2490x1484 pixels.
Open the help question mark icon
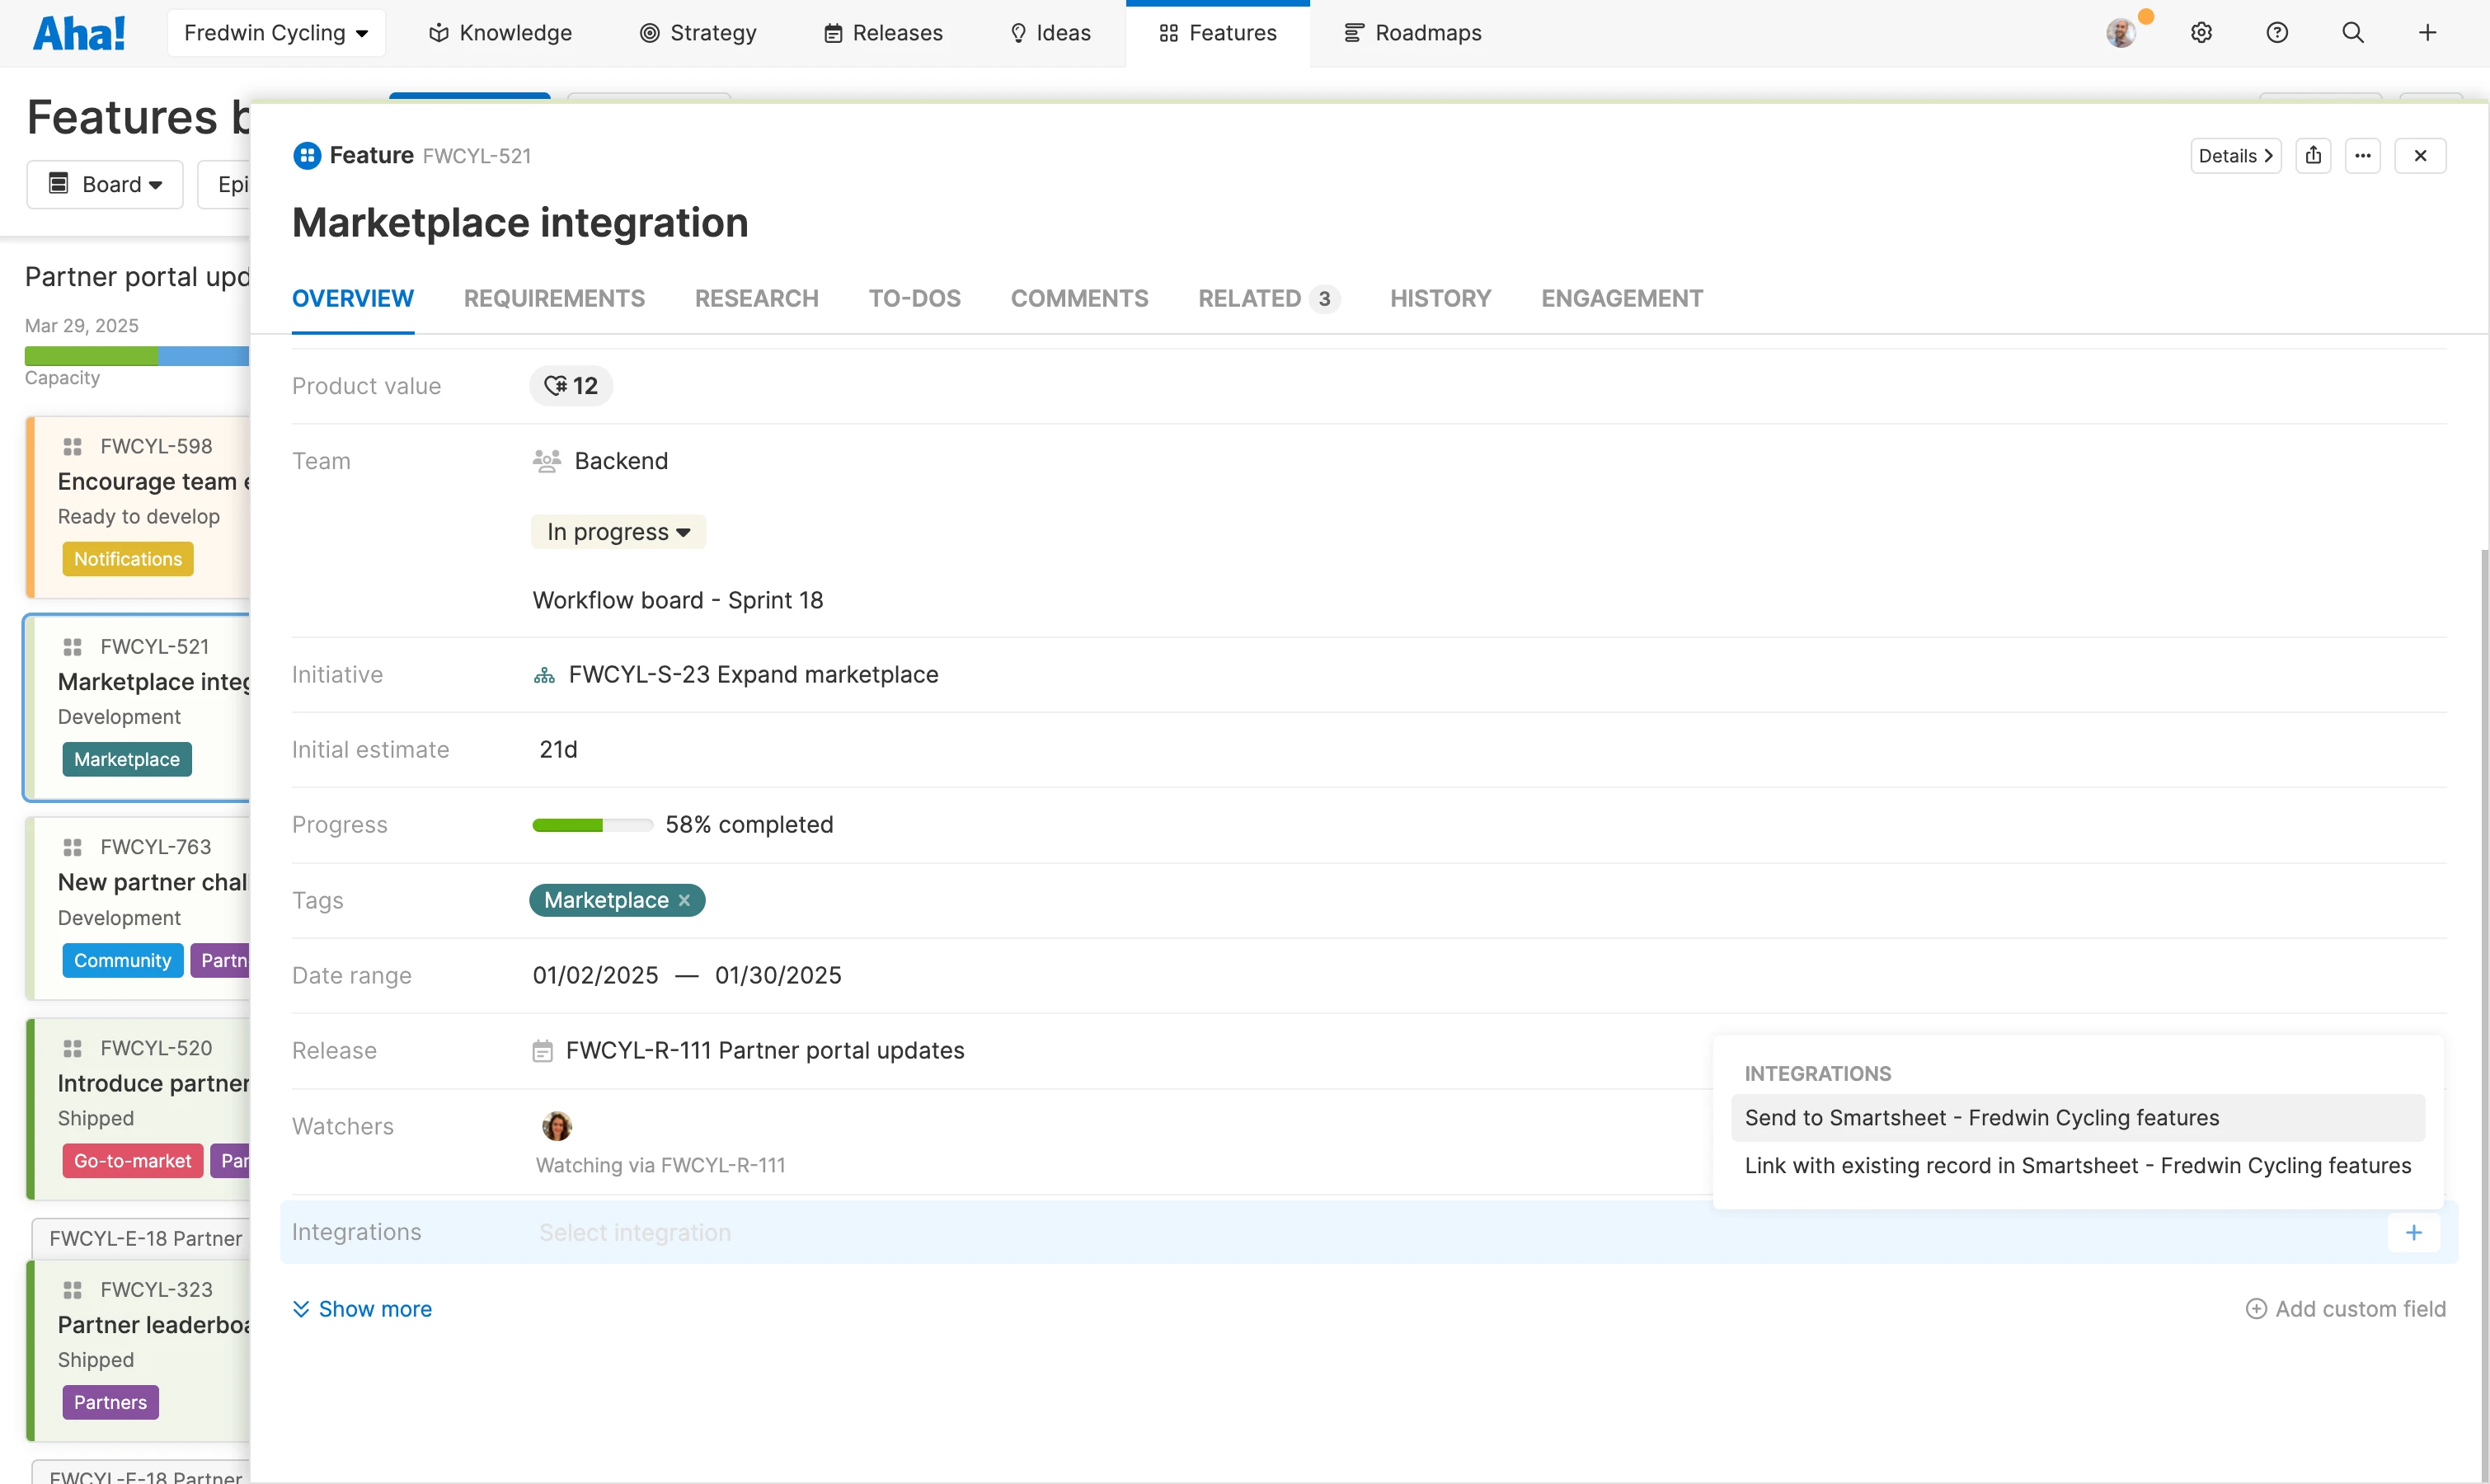[2277, 33]
